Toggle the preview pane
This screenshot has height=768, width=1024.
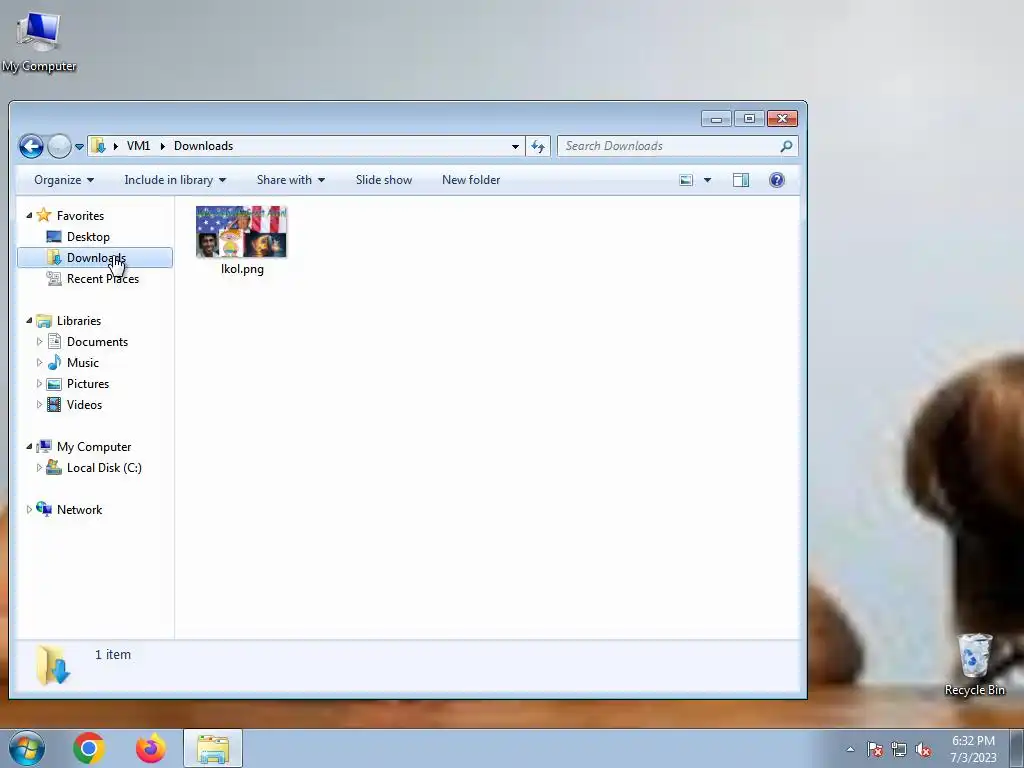741,180
